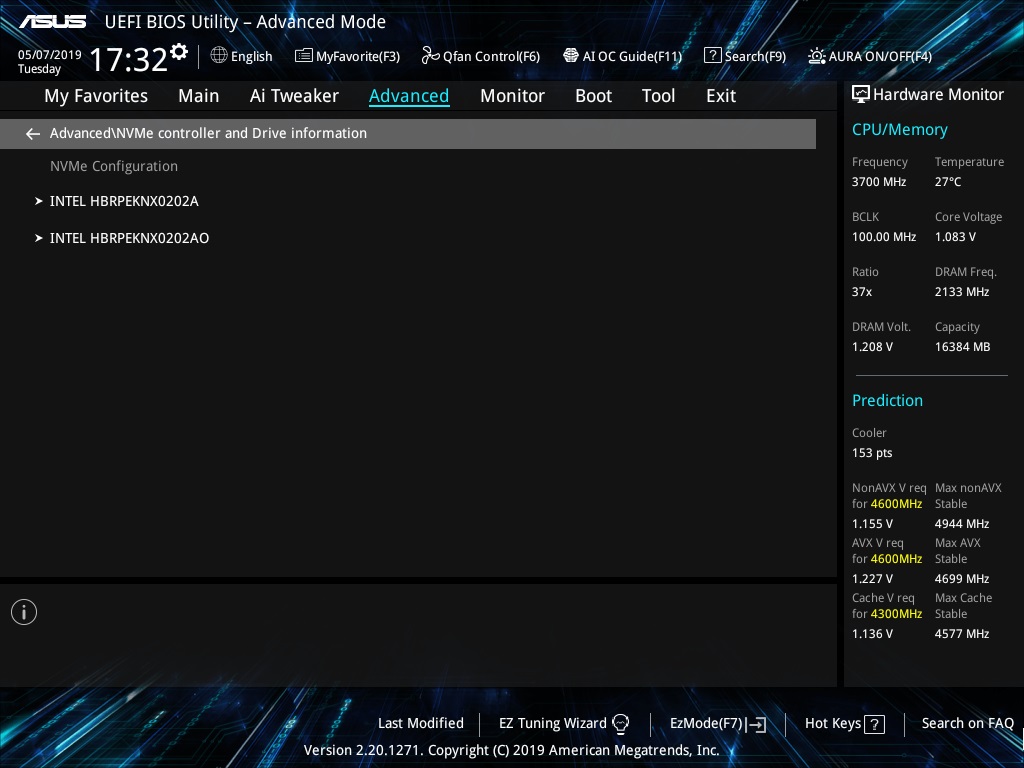Screen dimensions: 1024x768
Task: Expand INTEL HBRPEKNX0202AO drive arrow
Action: [39, 238]
